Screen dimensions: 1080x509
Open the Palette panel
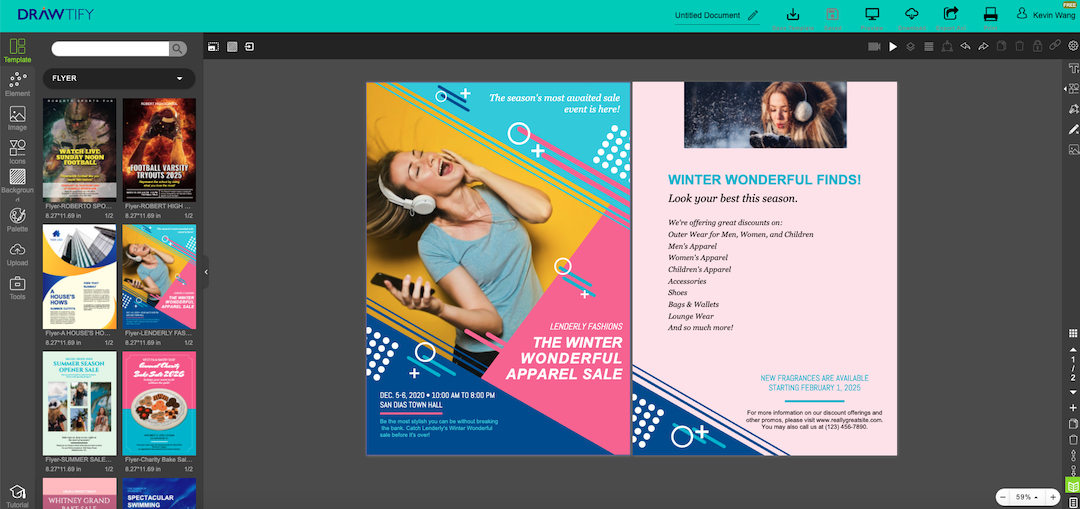click(x=17, y=220)
